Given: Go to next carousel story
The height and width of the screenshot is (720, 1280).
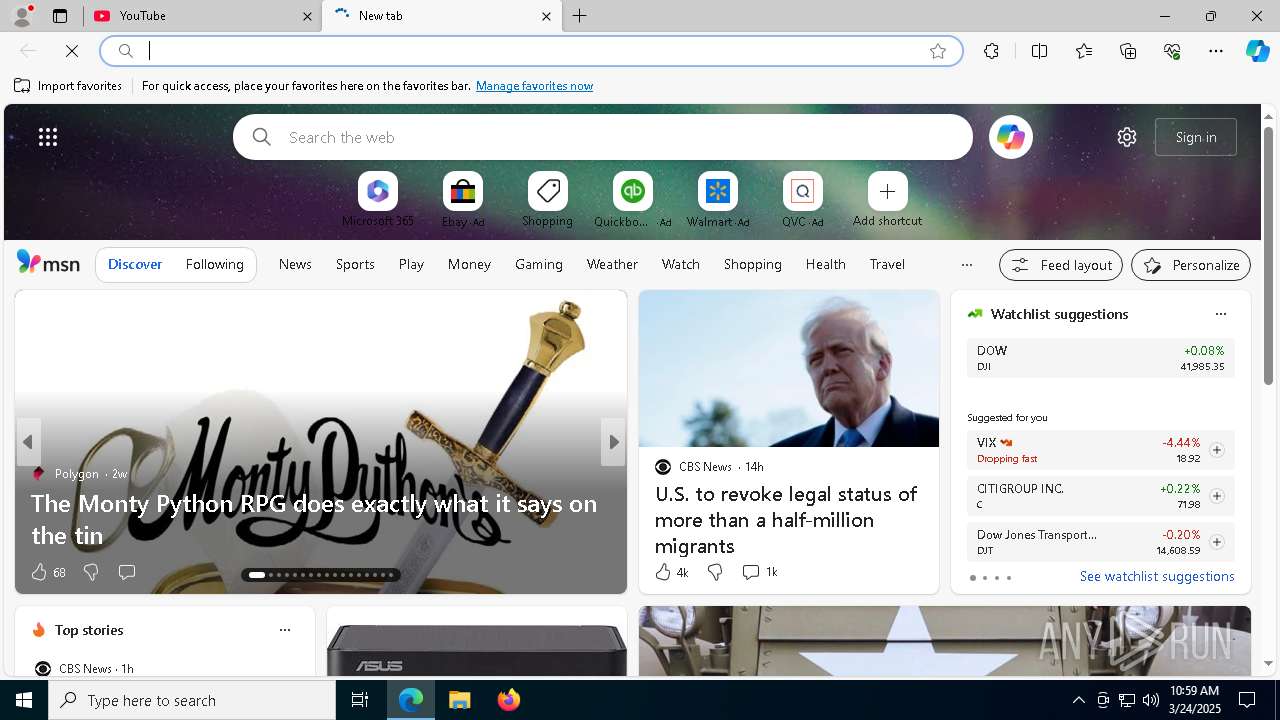Looking at the screenshot, I should click(613, 442).
